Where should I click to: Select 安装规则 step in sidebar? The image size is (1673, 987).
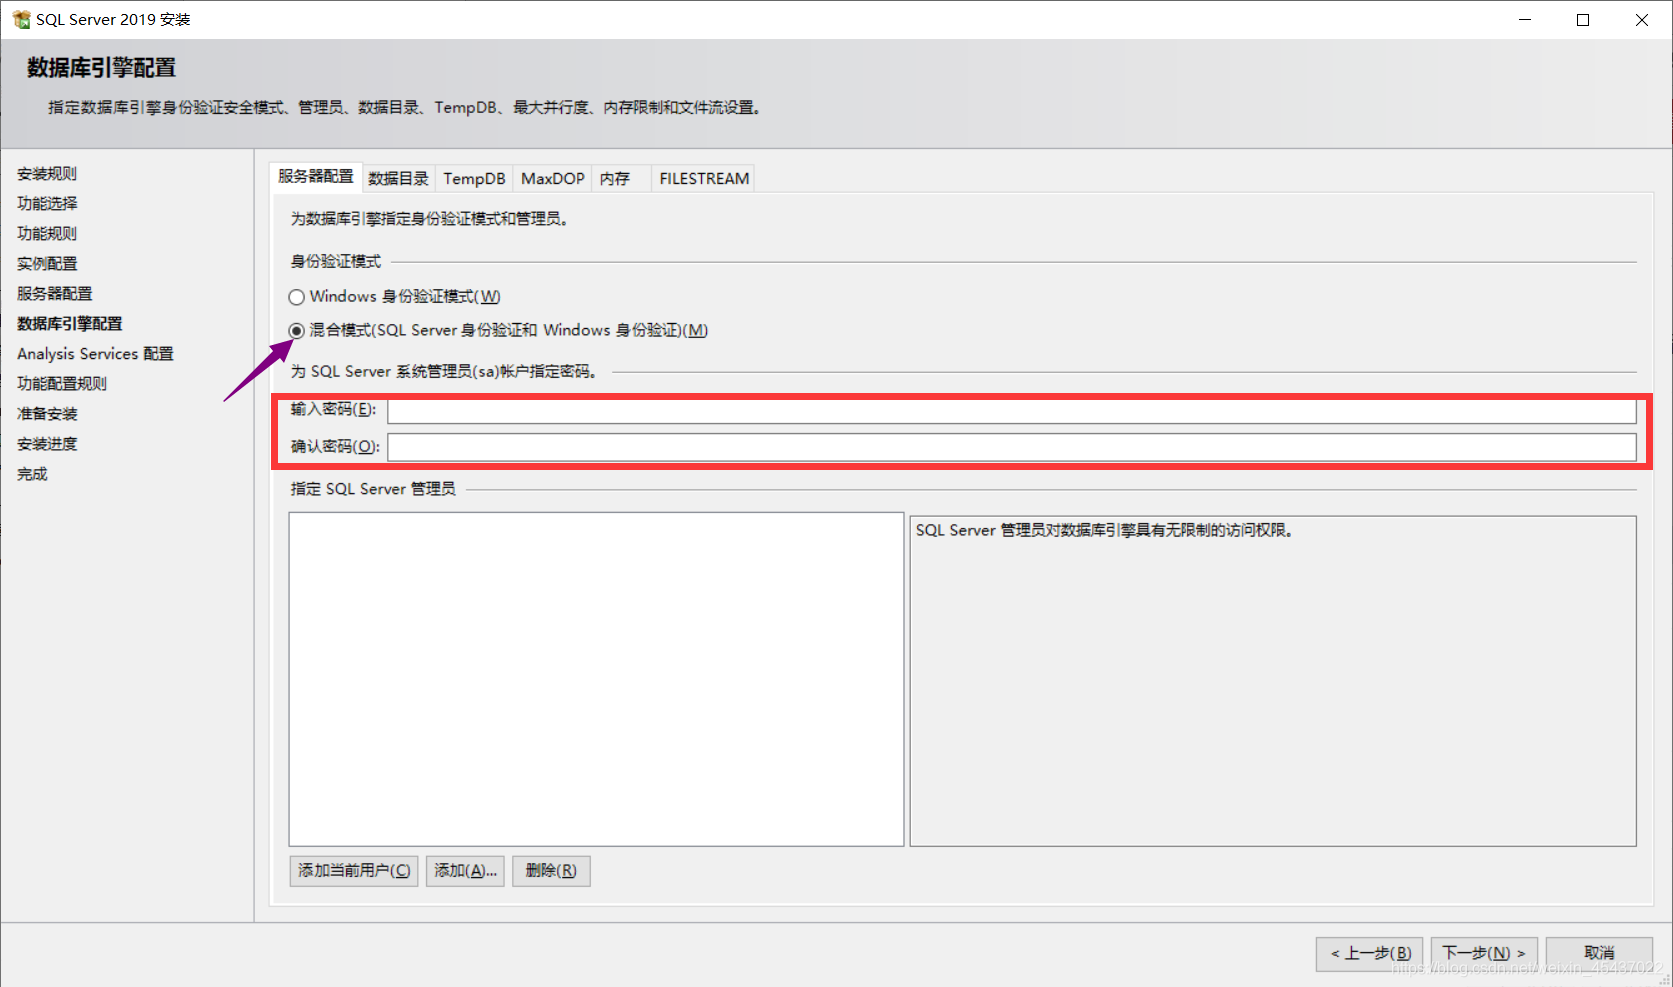coord(47,174)
